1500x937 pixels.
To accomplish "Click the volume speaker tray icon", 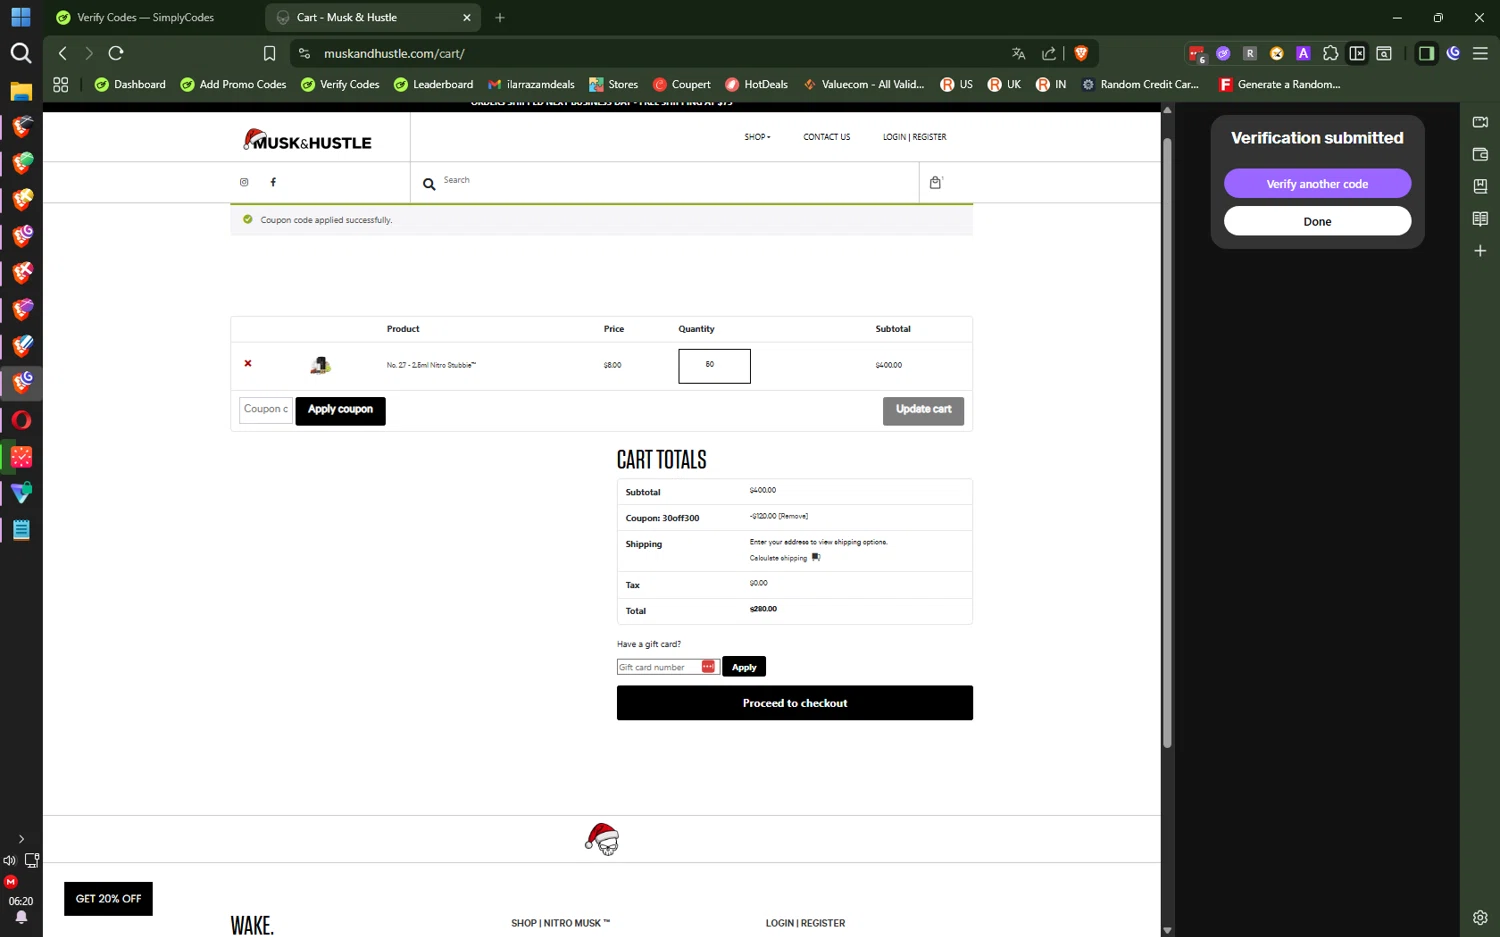I will coord(10,860).
